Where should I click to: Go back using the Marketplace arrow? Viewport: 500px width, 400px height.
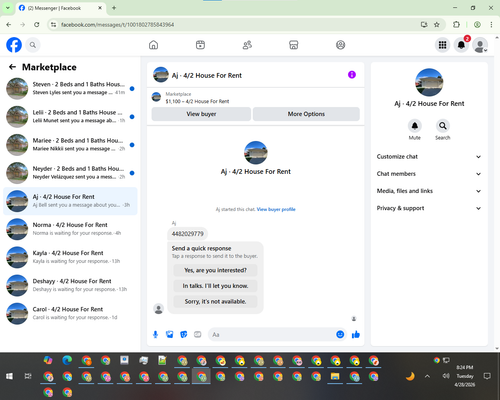(x=12, y=67)
